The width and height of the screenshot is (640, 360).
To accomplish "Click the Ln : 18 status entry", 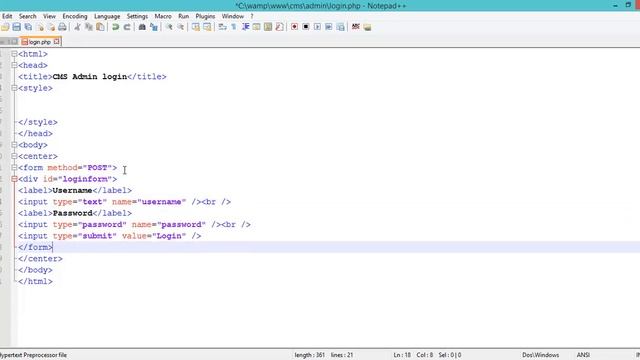I will coord(402,355).
